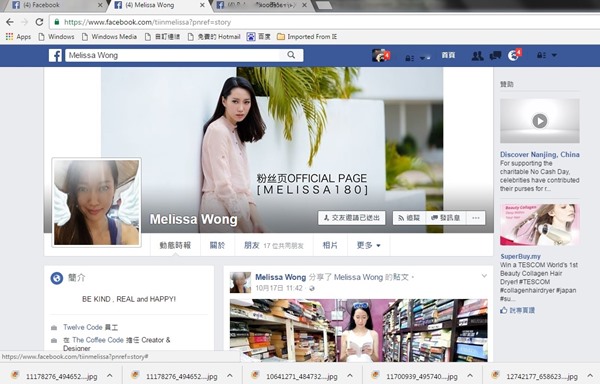Click the cover photo Melissa Wong name
Screen dimensions: 600x384
(x=193, y=219)
